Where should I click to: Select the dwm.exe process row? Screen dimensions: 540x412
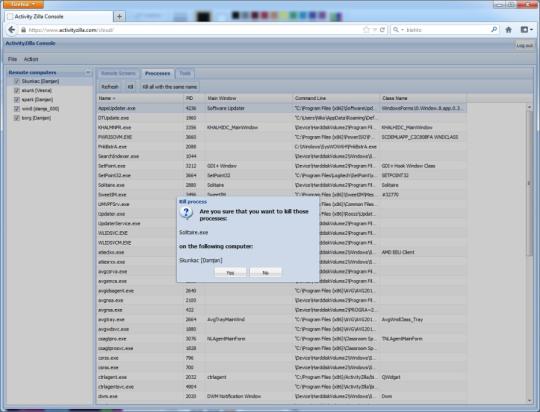click(x=281, y=396)
